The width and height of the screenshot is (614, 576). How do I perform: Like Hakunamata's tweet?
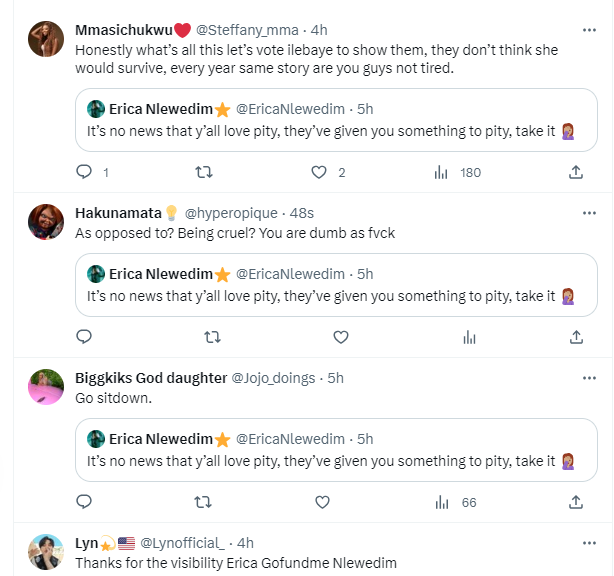(x=340, y=337)
